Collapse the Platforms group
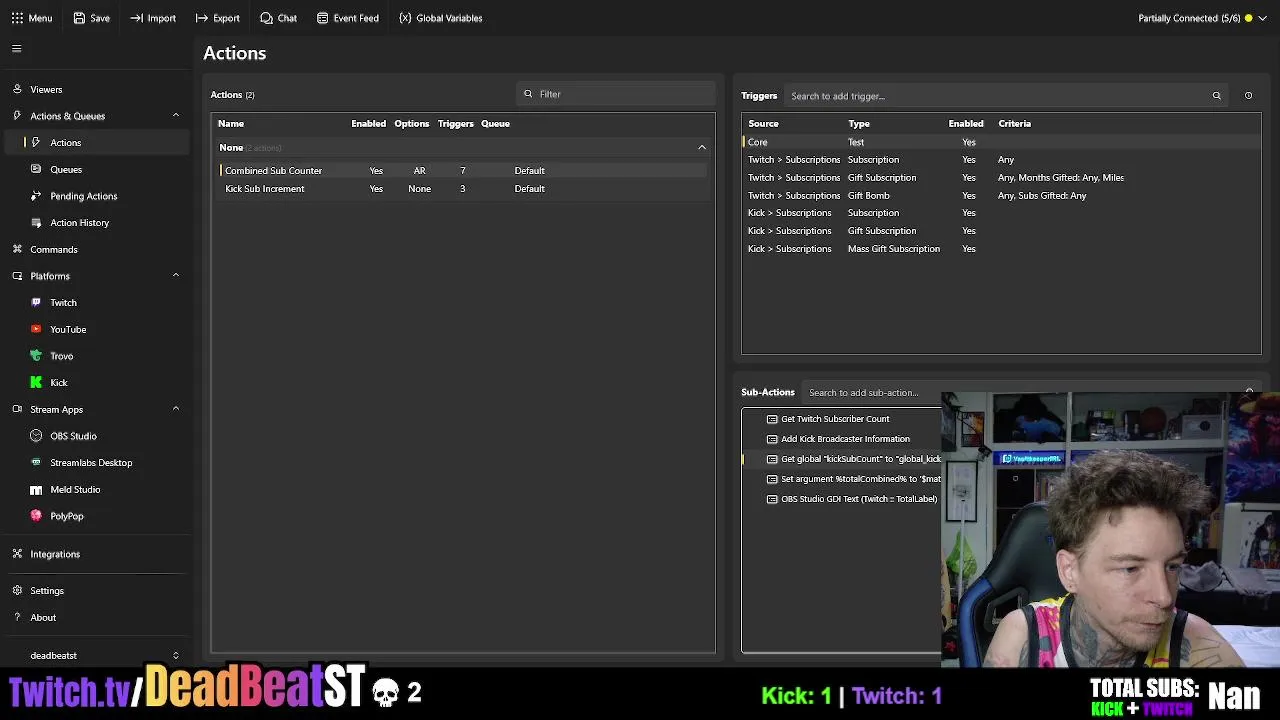 click(175, 275)
